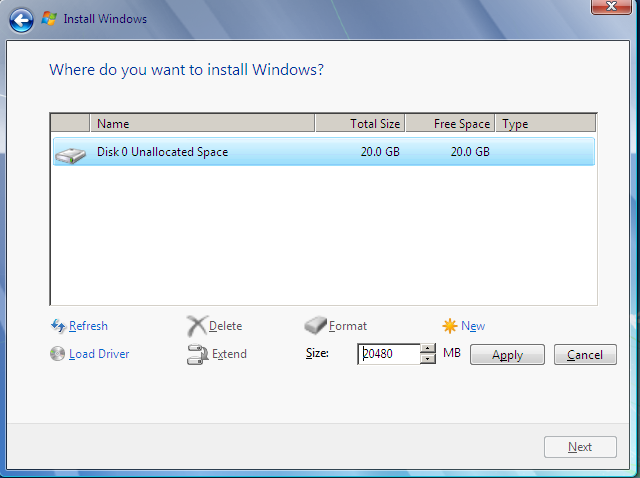Apply the new partition size

pos(507,354)
